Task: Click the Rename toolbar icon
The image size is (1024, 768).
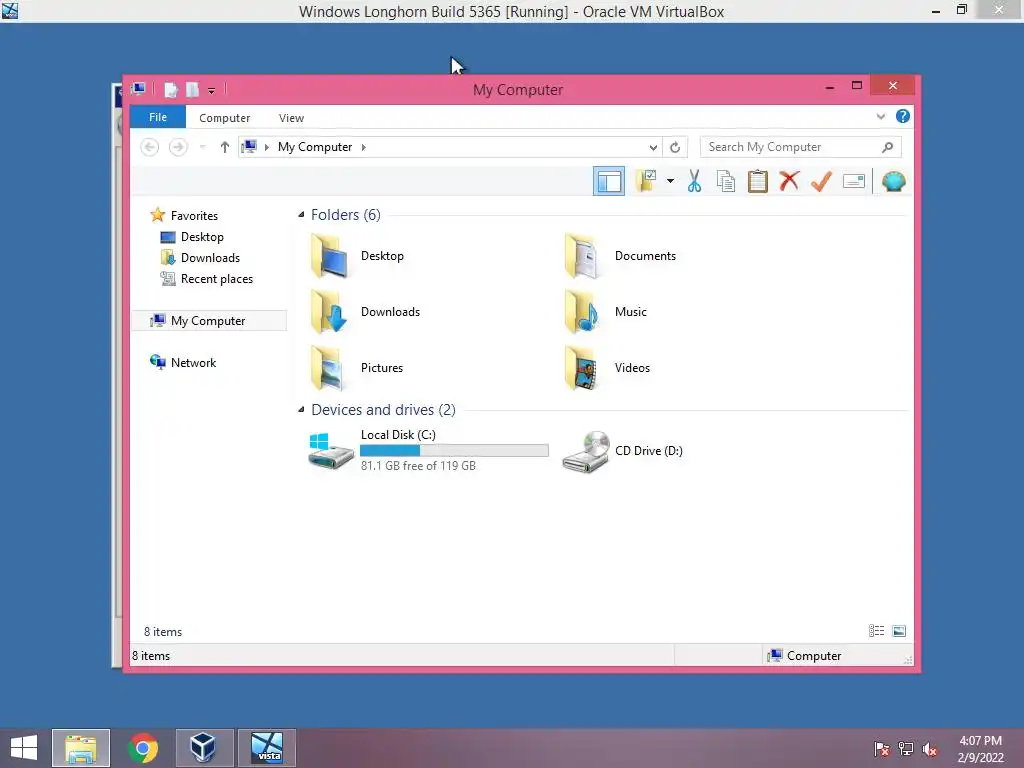Action: click(x=854, y=182)
